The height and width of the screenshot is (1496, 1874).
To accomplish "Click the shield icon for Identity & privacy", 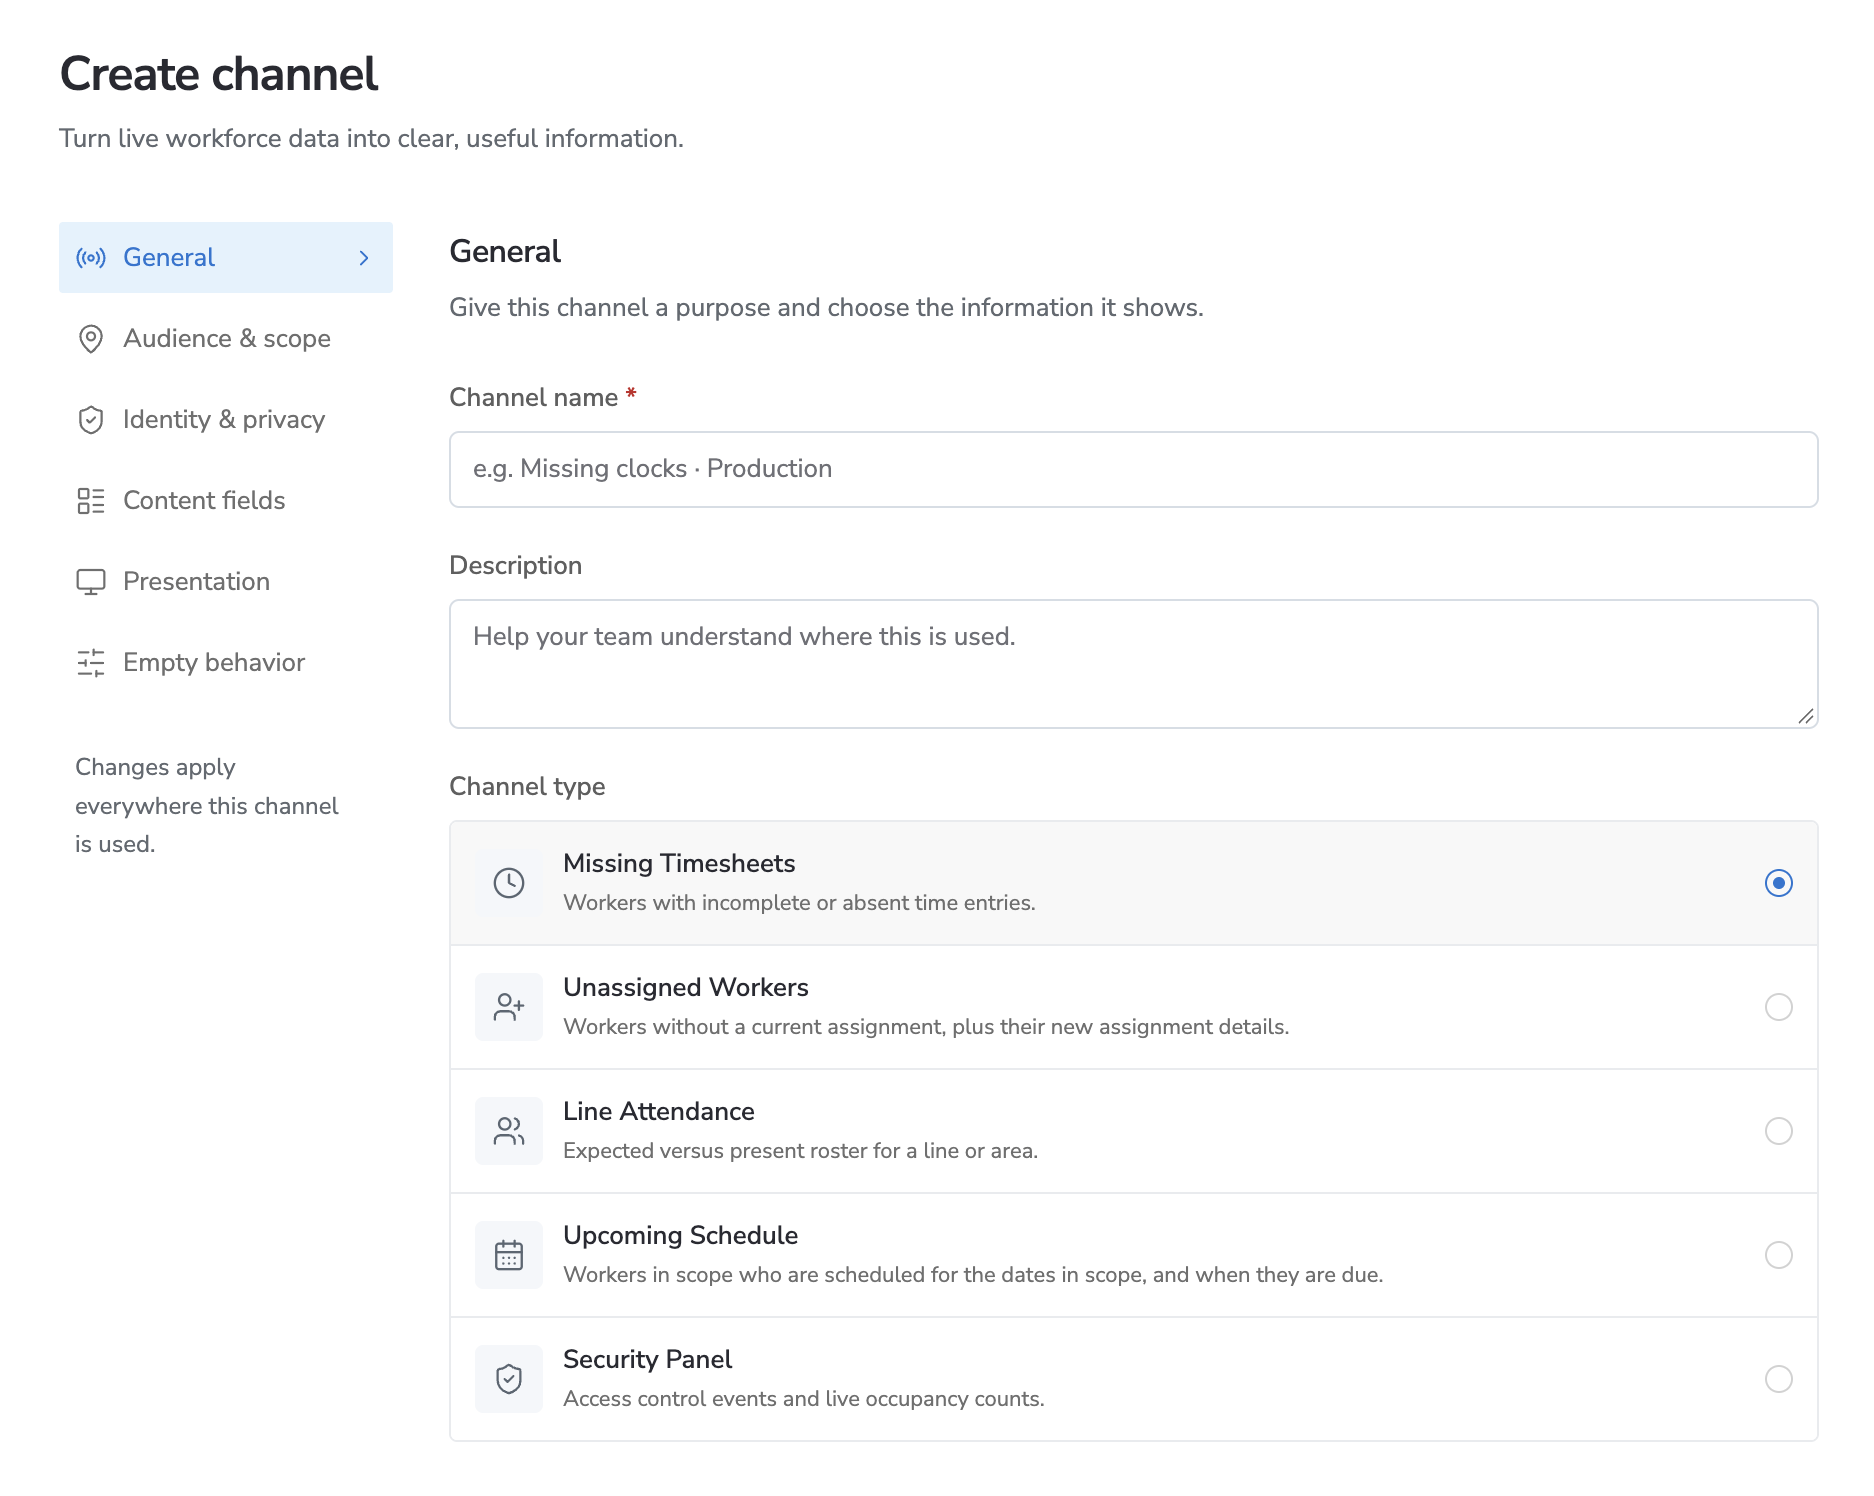I will (91, 420).
